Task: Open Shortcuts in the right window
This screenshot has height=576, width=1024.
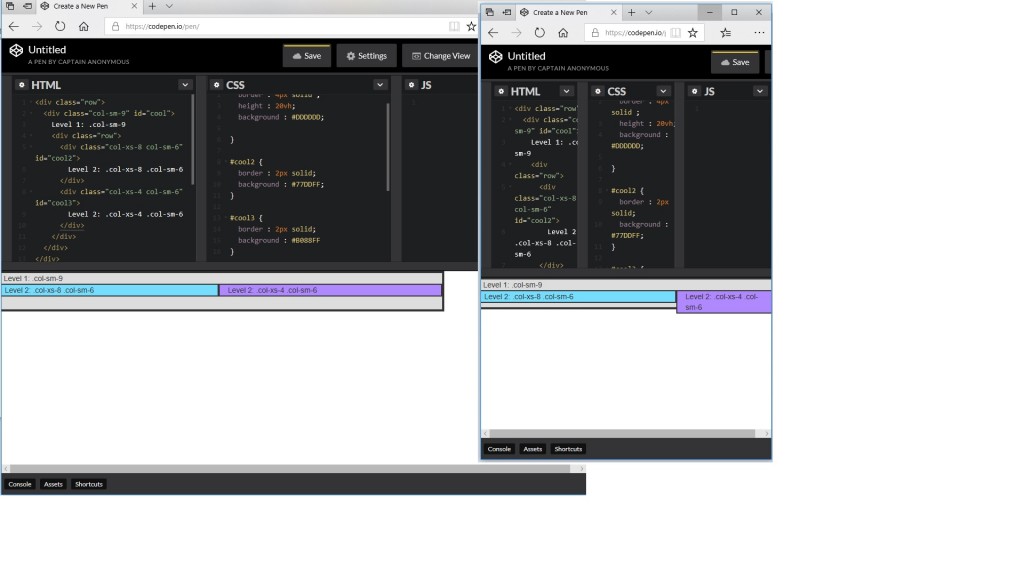Action: coord(568,449)
